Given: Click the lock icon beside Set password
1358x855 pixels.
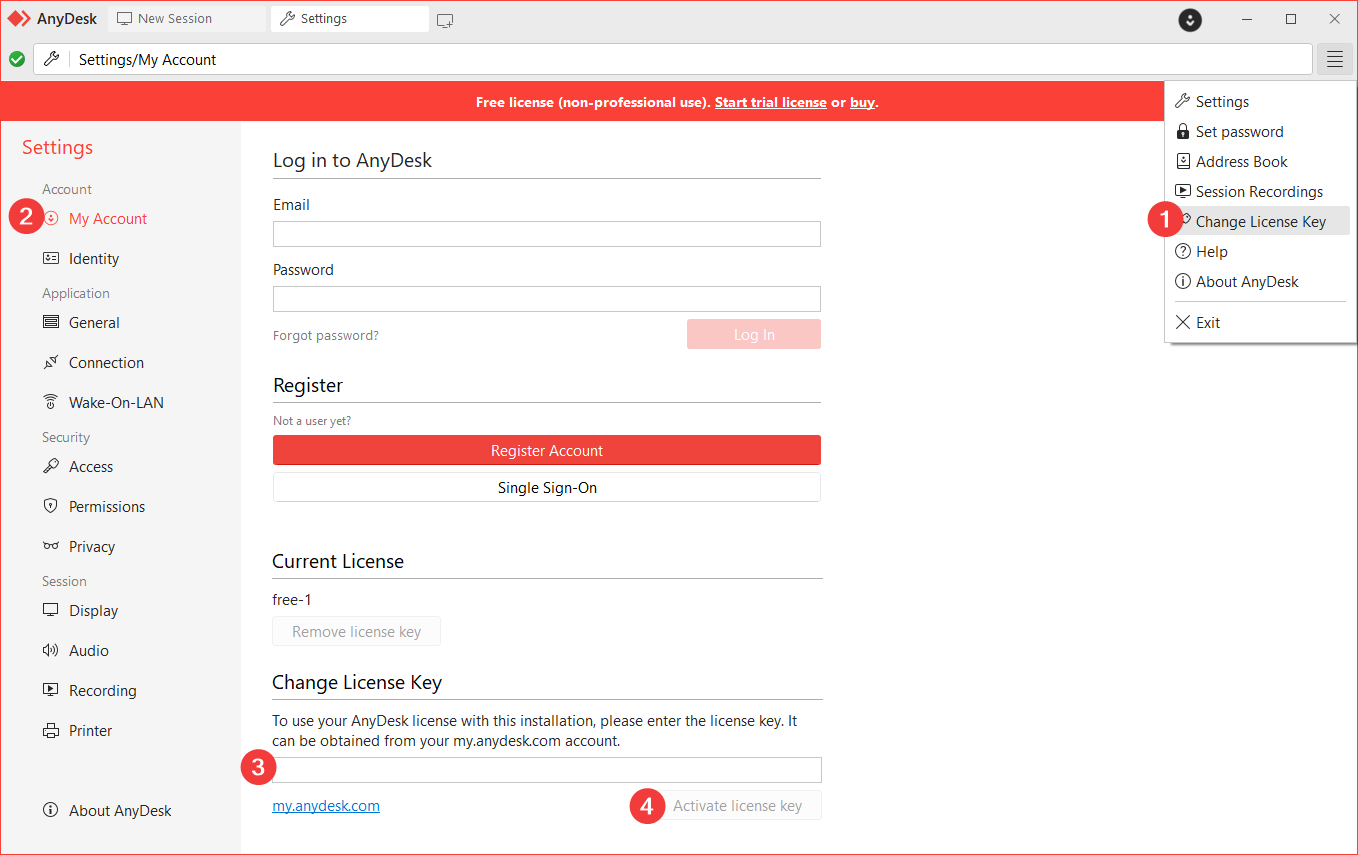Looking at the screenshot, I should click(x=1183, y=131).
